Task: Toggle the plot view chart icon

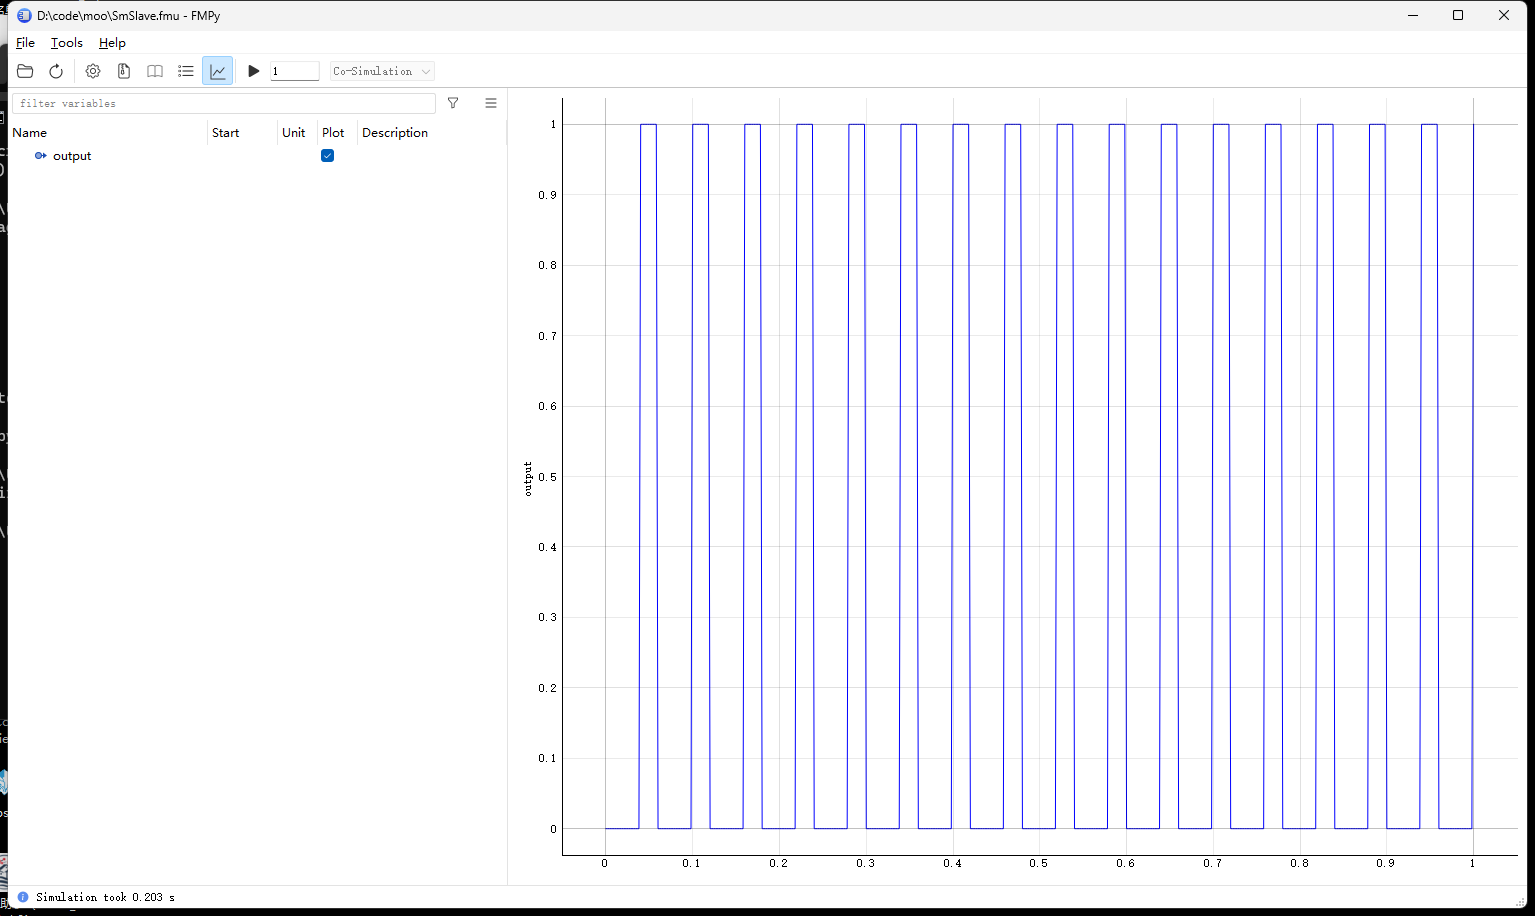Action: pyautogui.click(x=217, y=71)
